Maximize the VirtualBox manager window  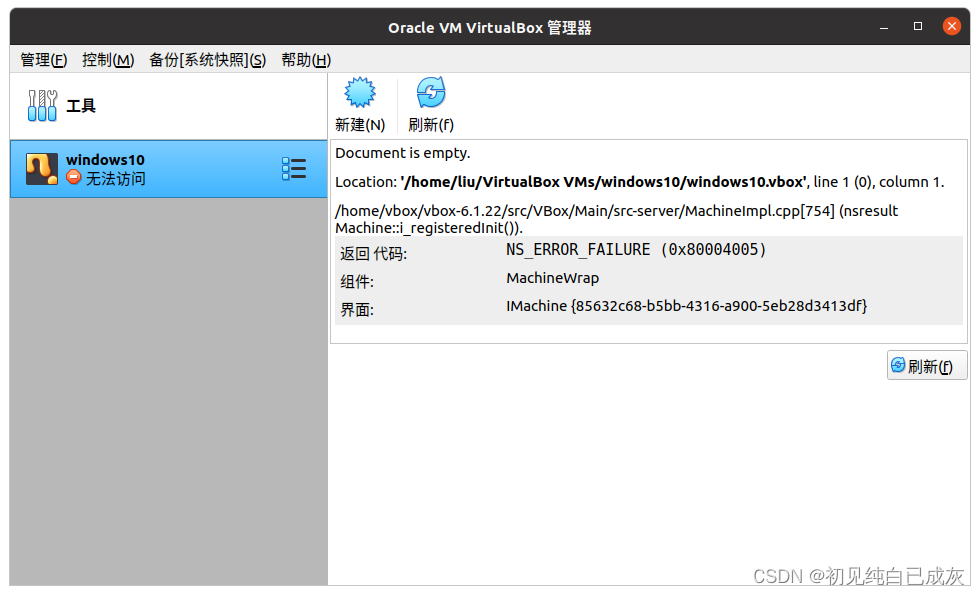click(918, 26)
